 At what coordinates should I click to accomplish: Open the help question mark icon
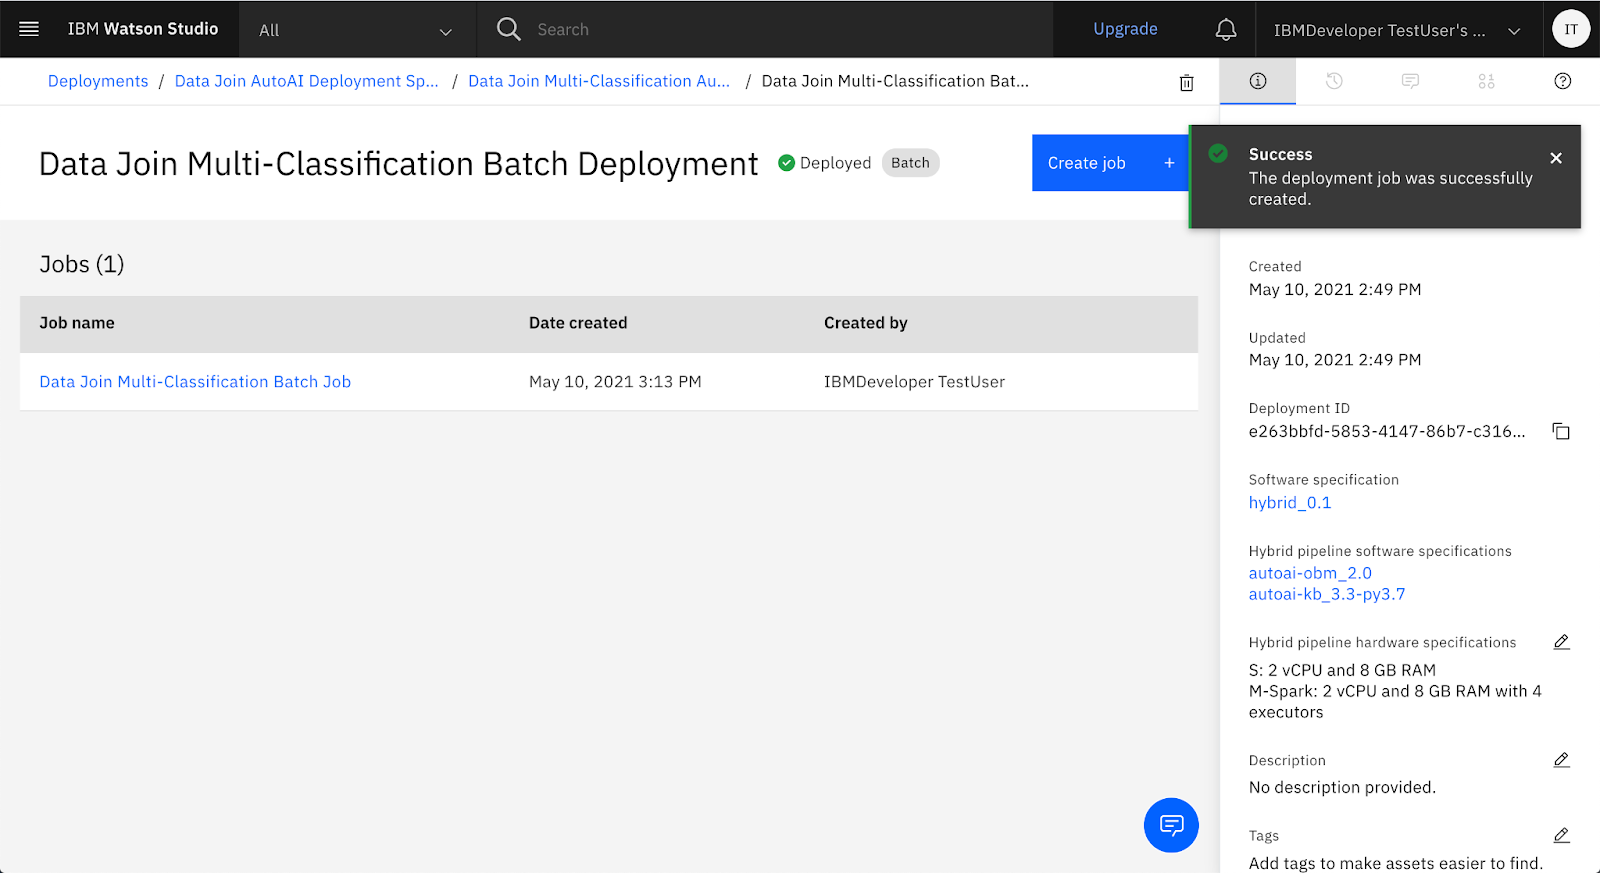1562,81
